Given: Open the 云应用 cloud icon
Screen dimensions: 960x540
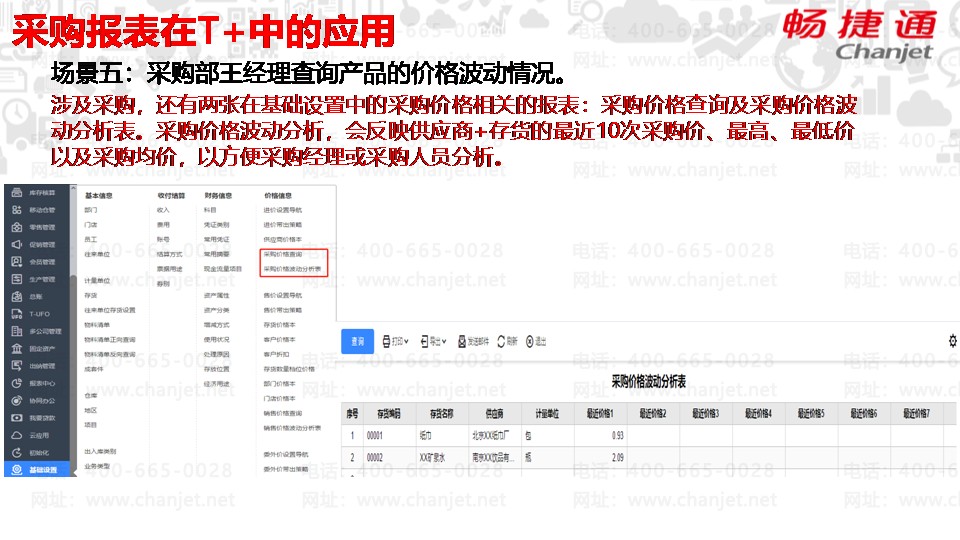Looking at the screenshot, I should (17, 435).
